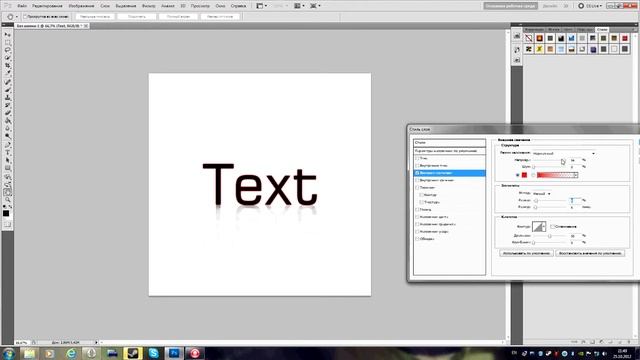Screen dimensions: 640x360
Task: Open the Справка menu
Action: [238, 6]
